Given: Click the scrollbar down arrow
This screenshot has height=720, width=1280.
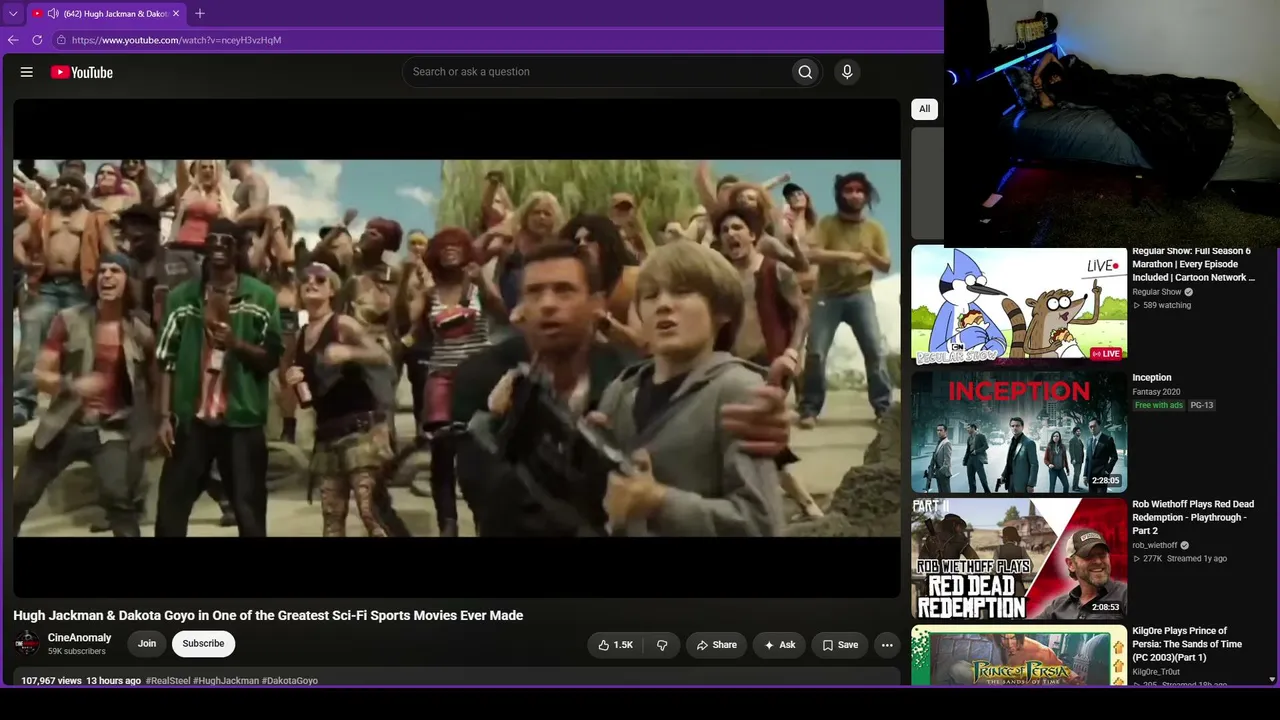Looking at the screenshot, I should coord(1272,680).
